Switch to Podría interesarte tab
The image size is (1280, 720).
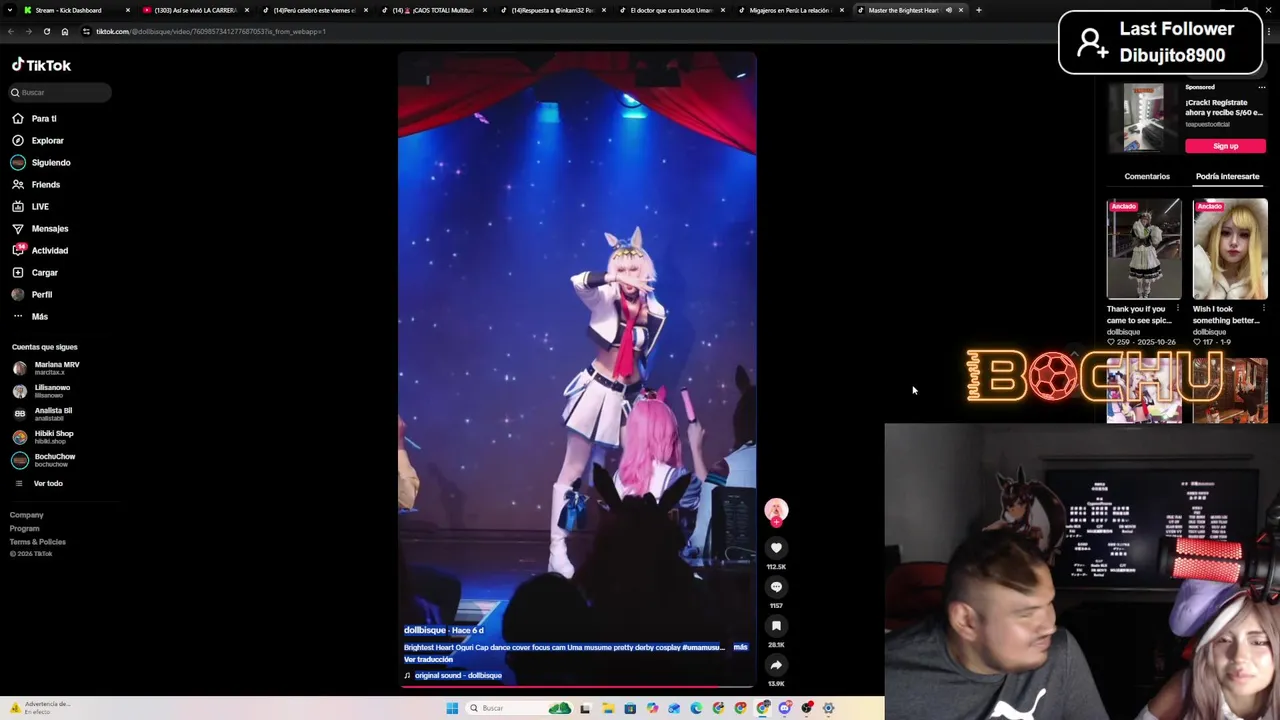coord(1227,176)
